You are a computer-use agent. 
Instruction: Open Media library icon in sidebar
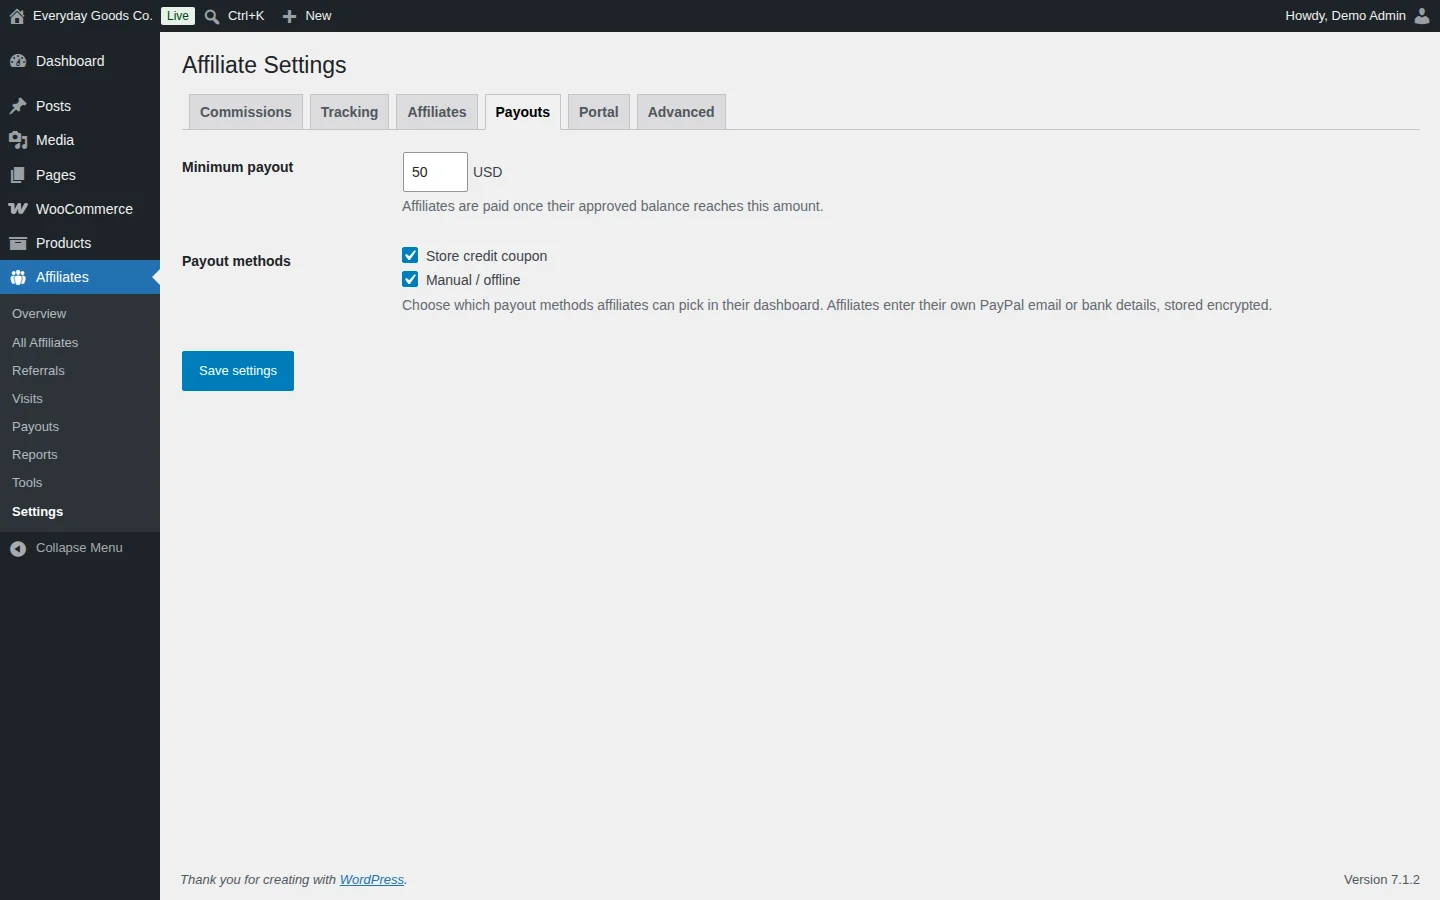click(x=18, y=140)
